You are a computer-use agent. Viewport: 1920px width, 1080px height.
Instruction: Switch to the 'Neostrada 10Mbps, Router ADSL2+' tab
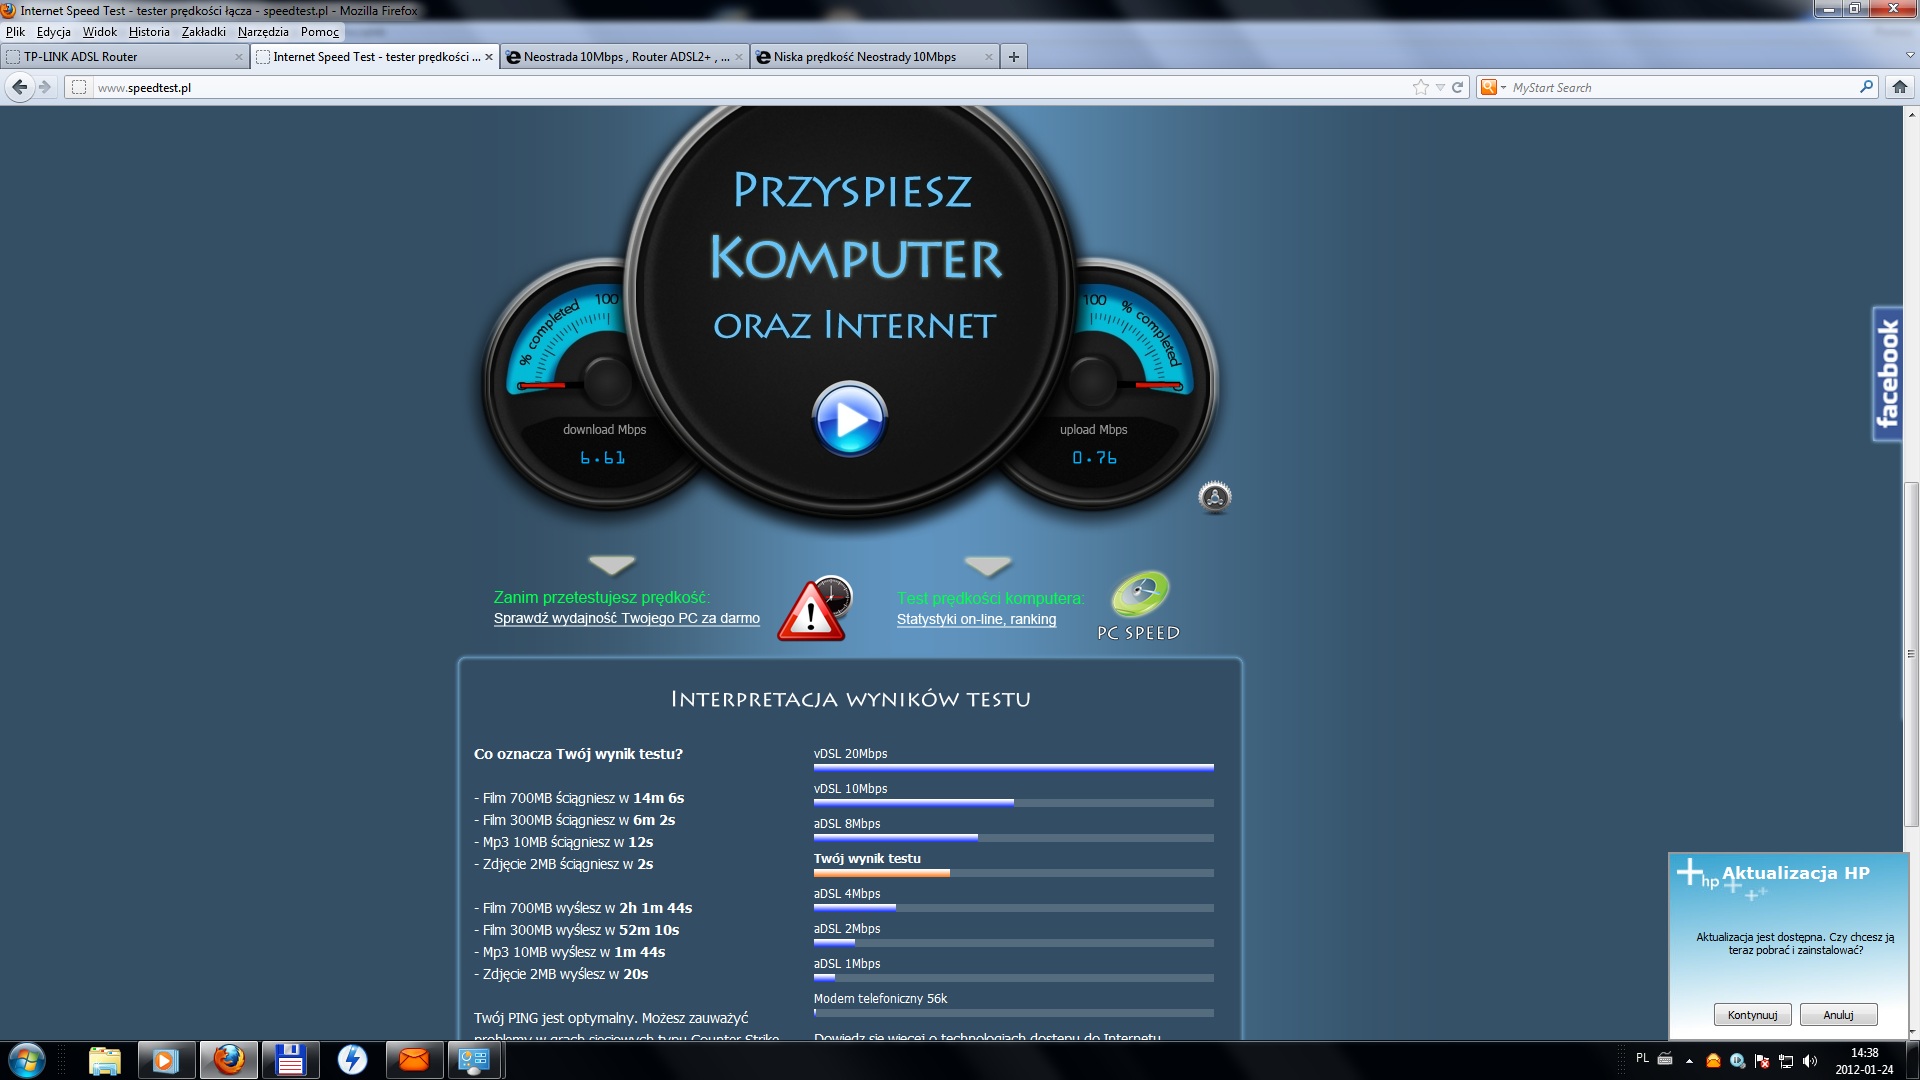[x=625, y=57]
